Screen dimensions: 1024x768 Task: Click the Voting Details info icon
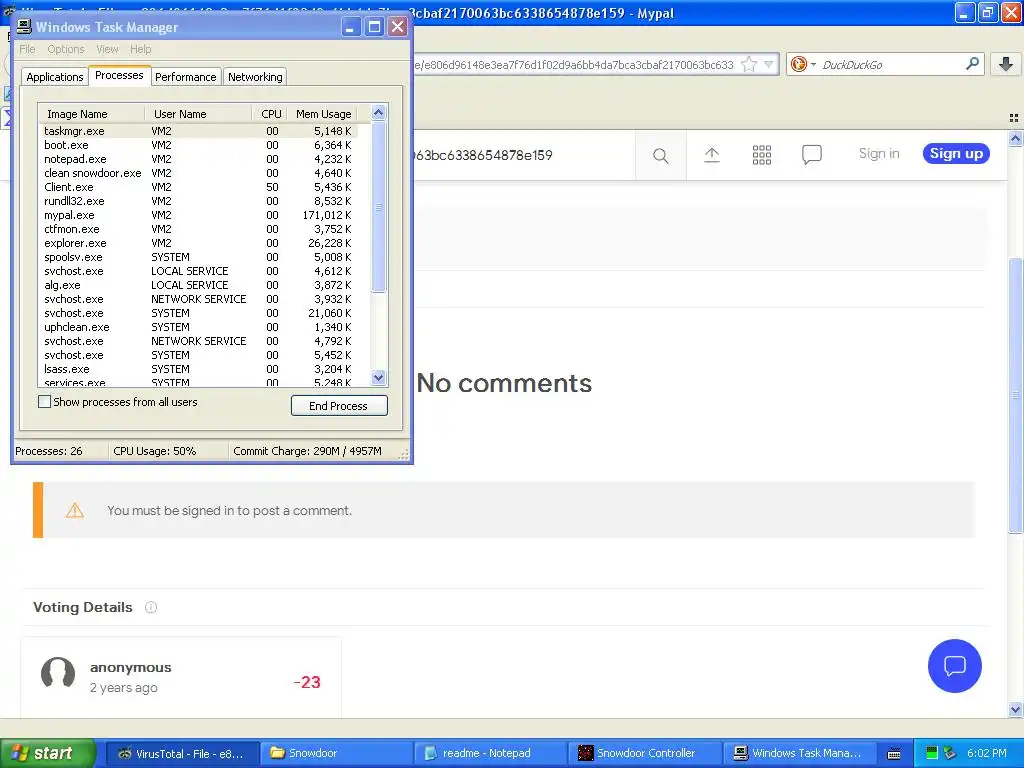151,607
